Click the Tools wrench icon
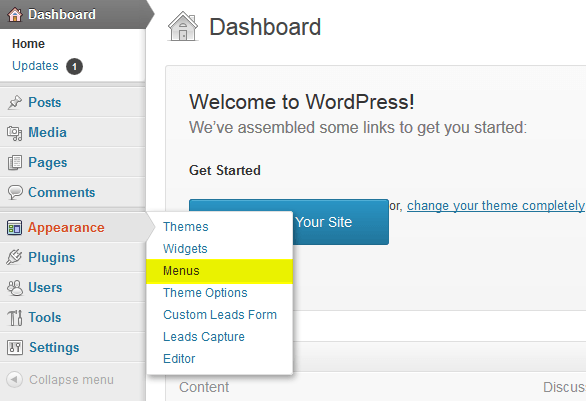The width and height of the screenshot is (586, 401). tap(15, 318)
